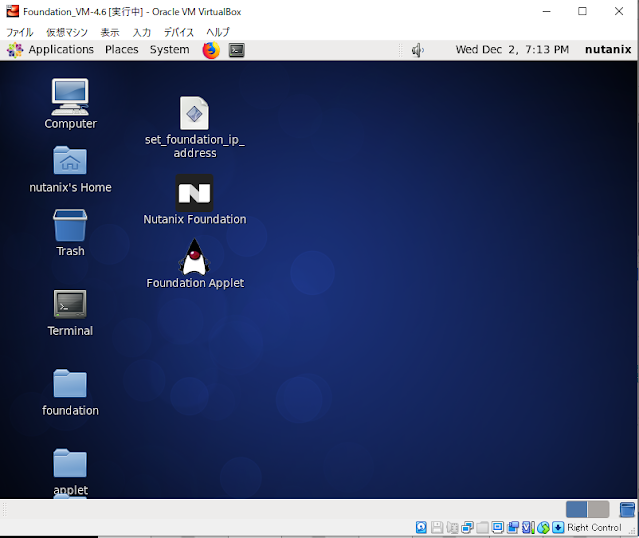Click the hard disk activity status icon
Screen dimensions: 639x538
coord(421,527)
